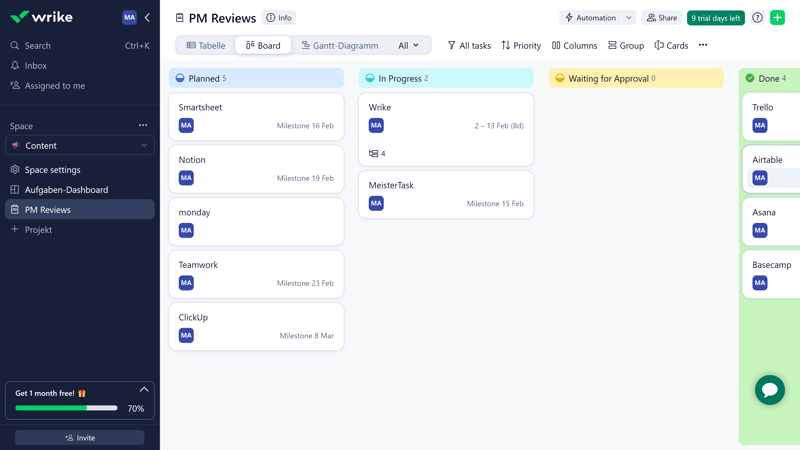Open the Asana card
800x450 pixels.
point(771,221)
